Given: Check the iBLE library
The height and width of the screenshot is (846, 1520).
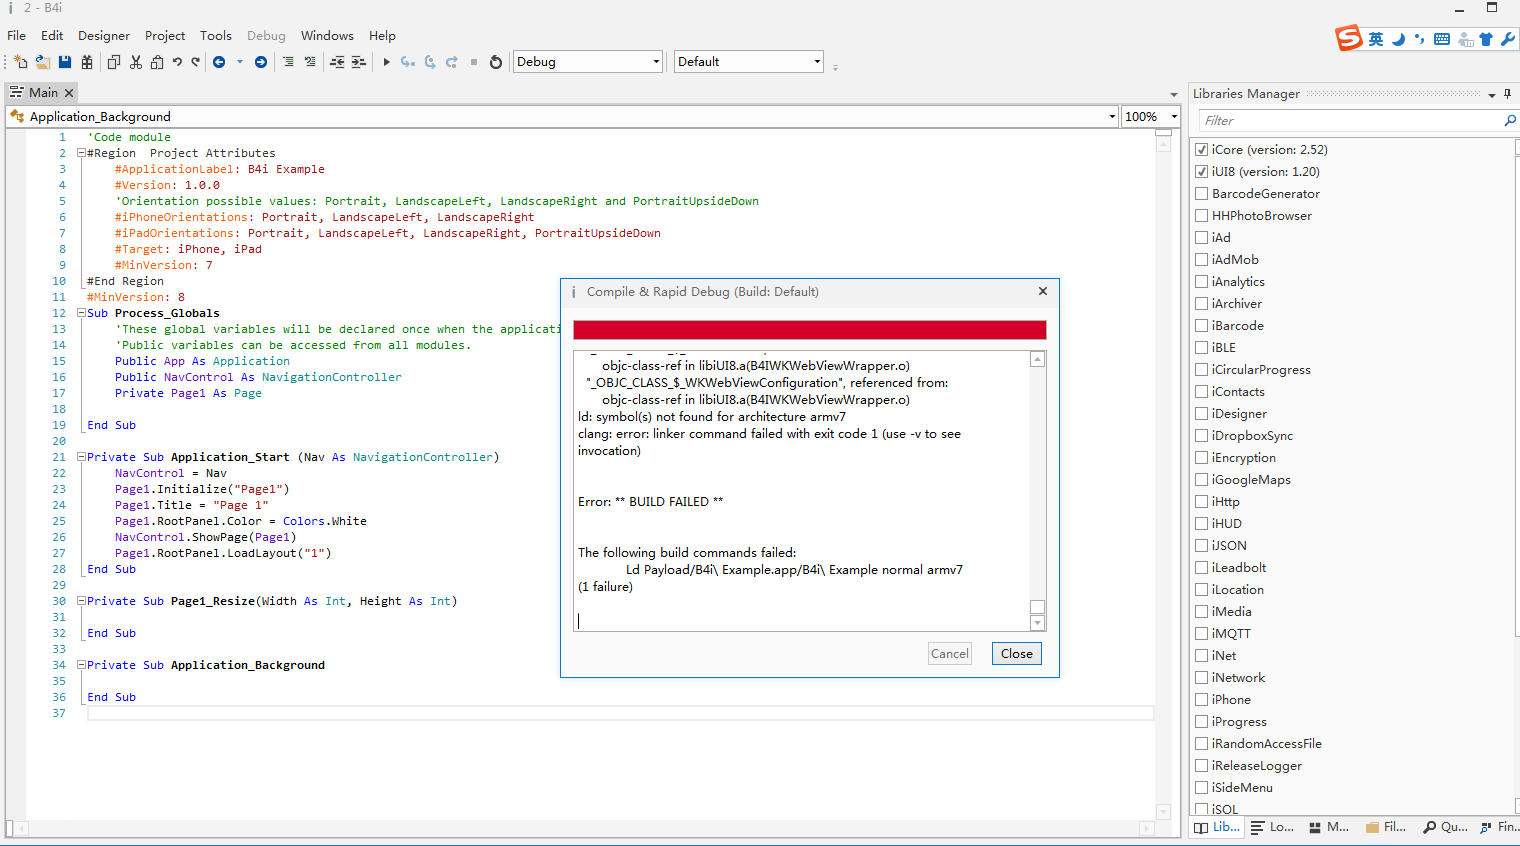Looking at the screenshot, I should 1202,348.
